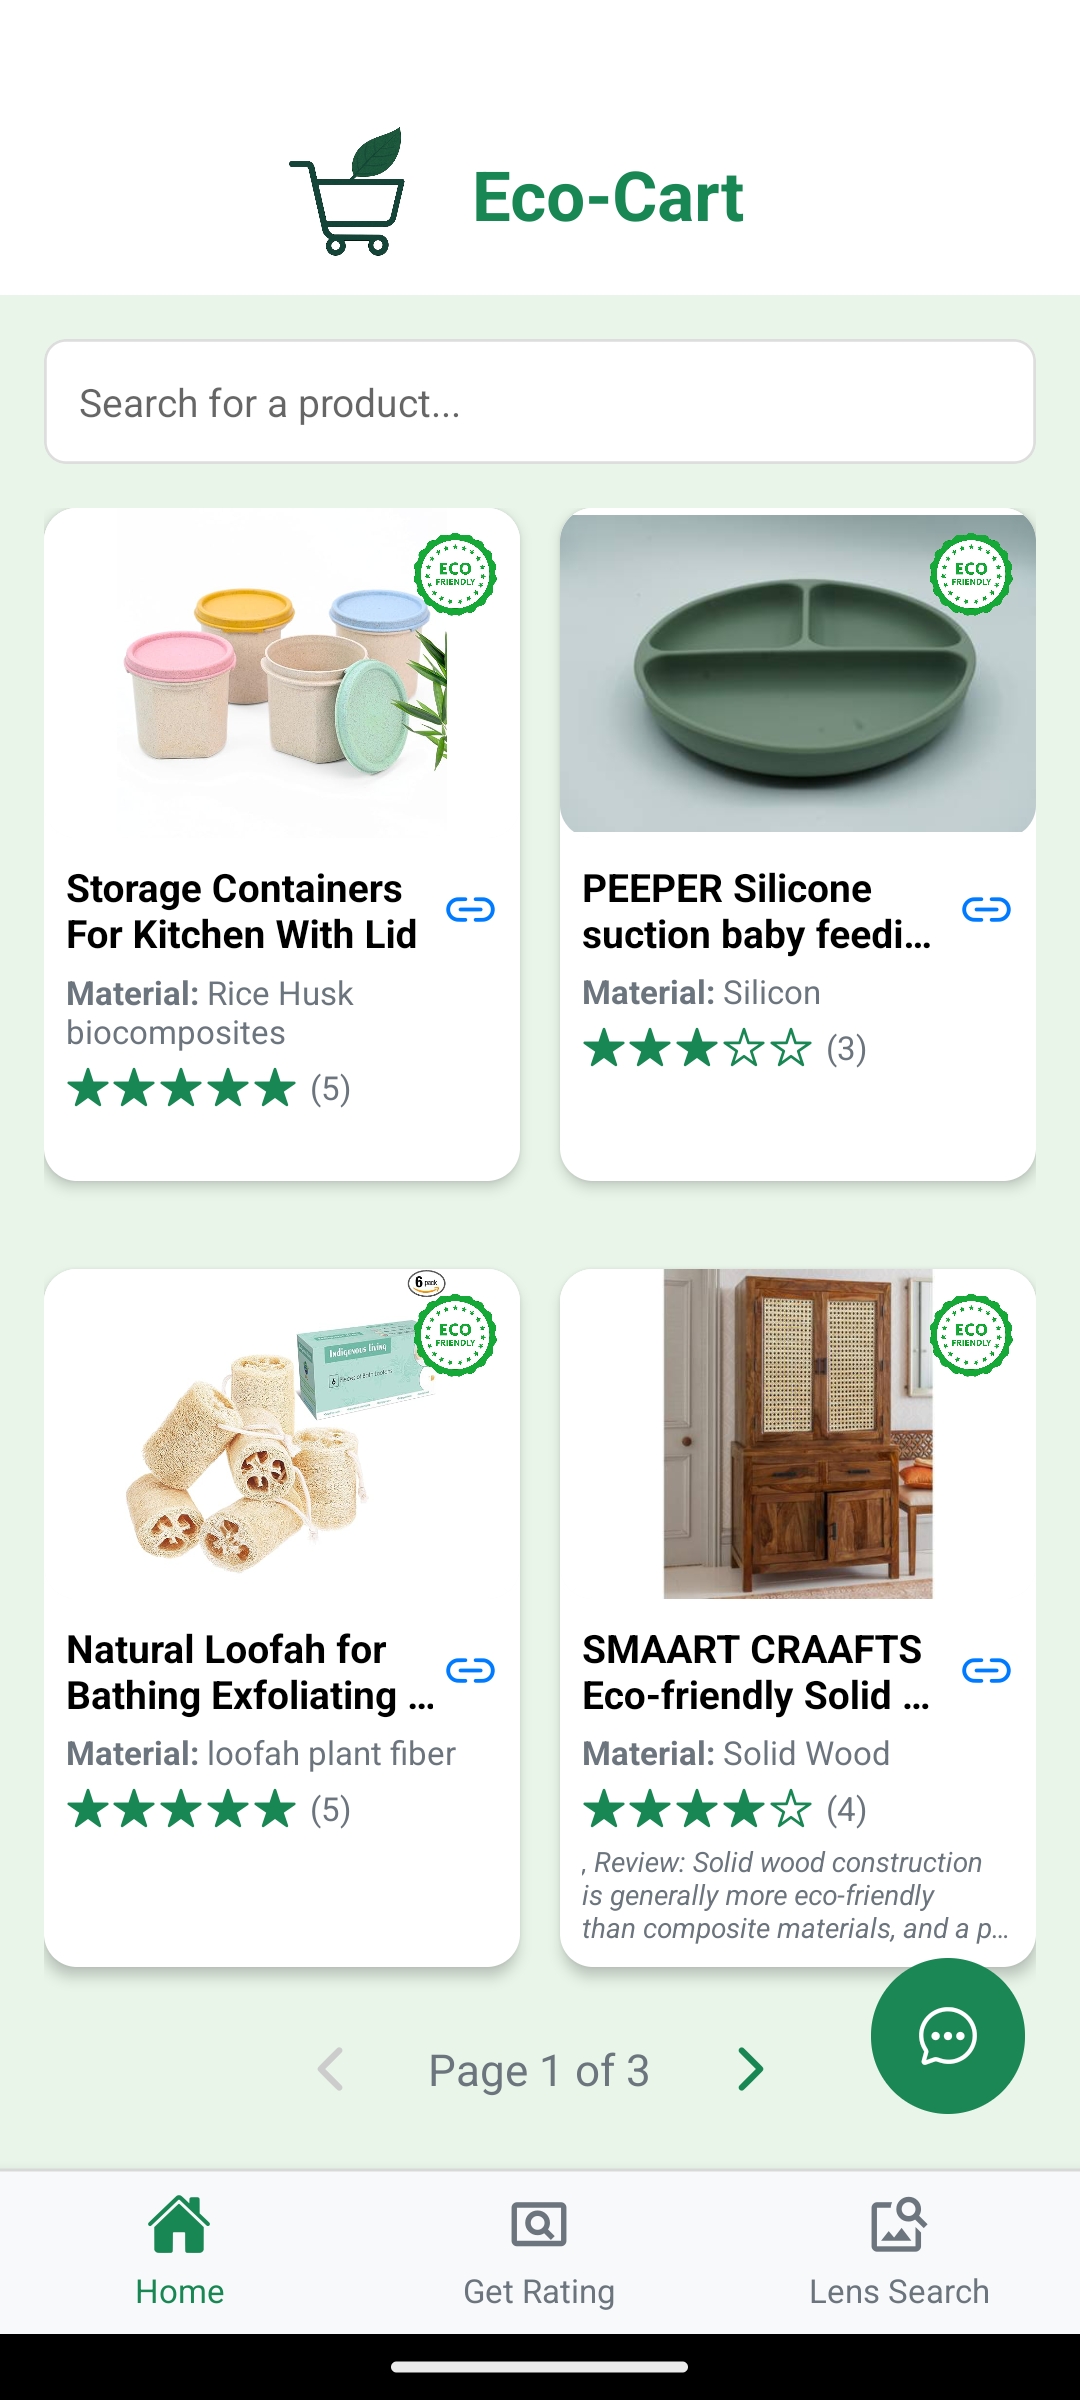Select the green silicone plate image

point(798,672)
